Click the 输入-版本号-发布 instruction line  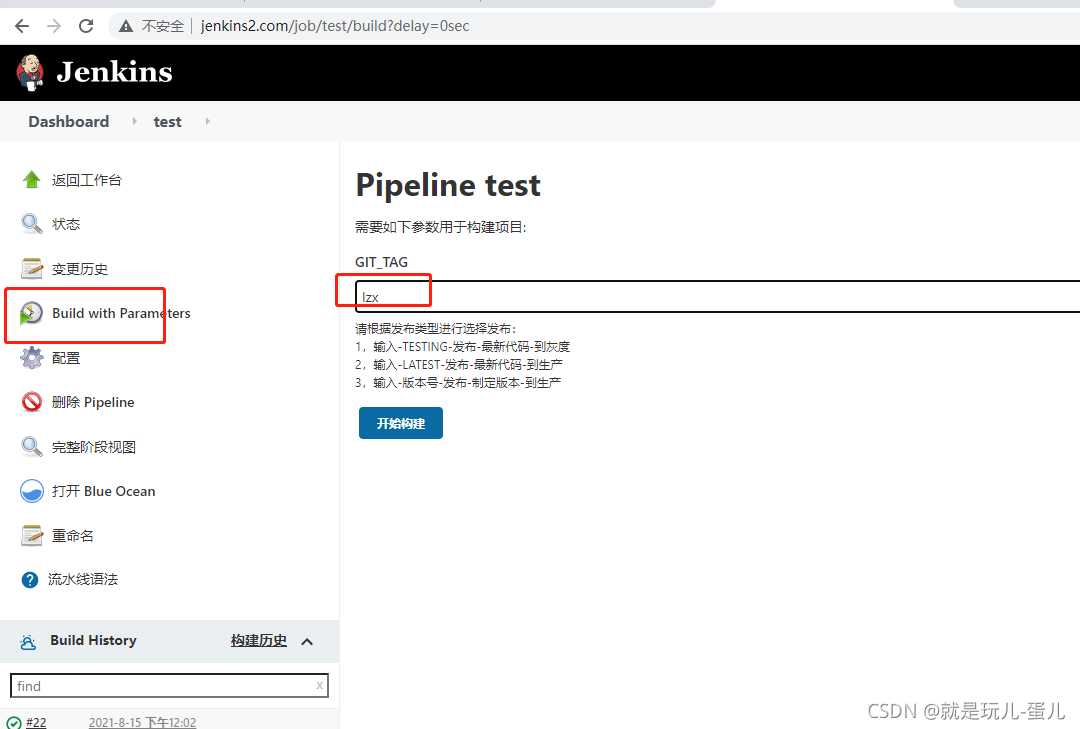458,382
